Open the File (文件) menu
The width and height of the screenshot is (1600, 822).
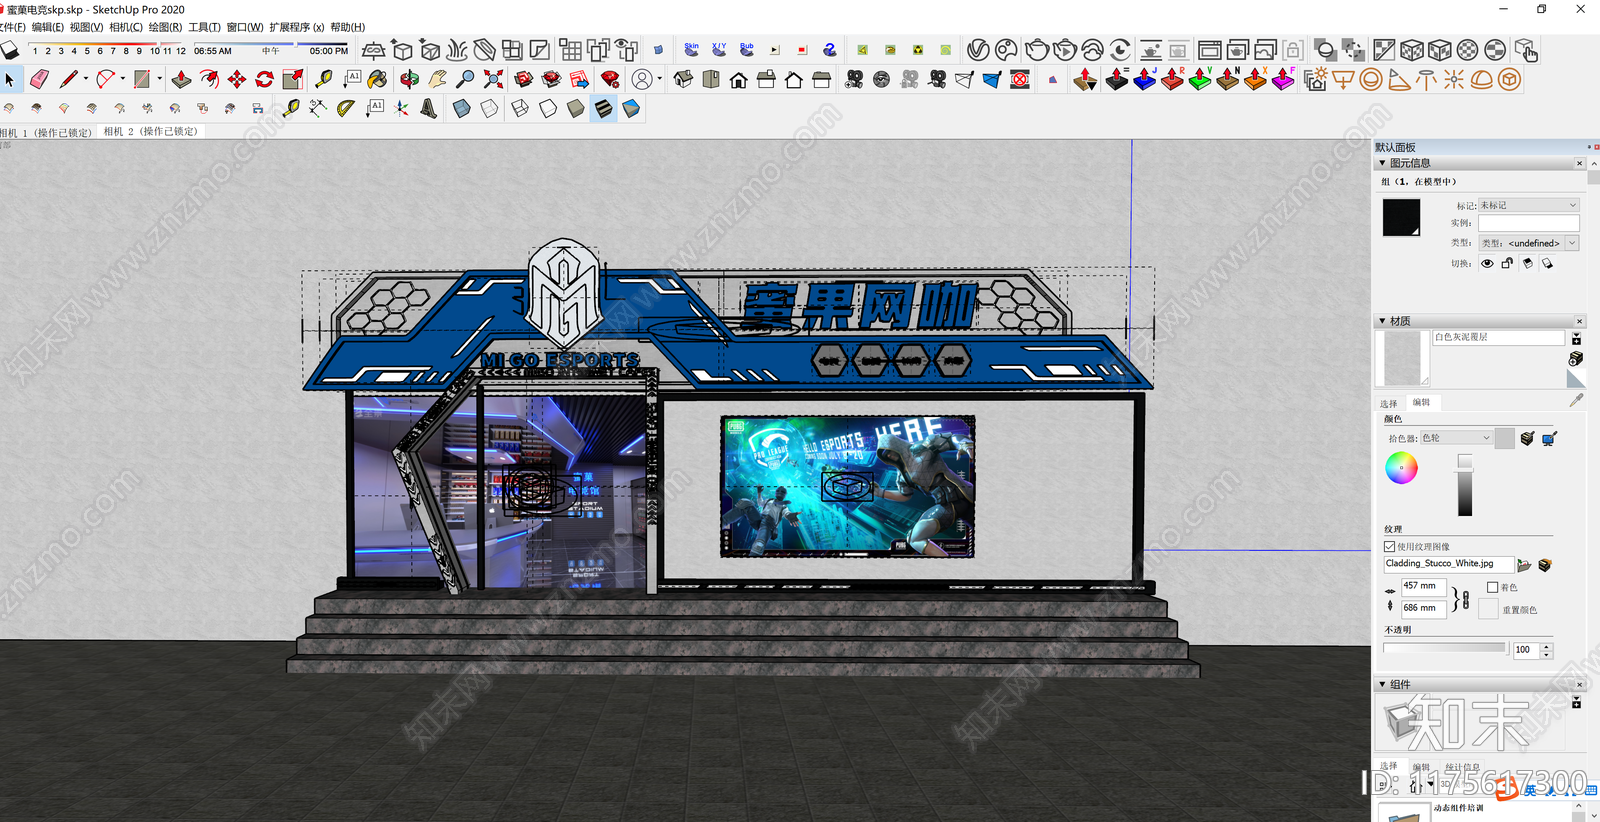(12, 27)
